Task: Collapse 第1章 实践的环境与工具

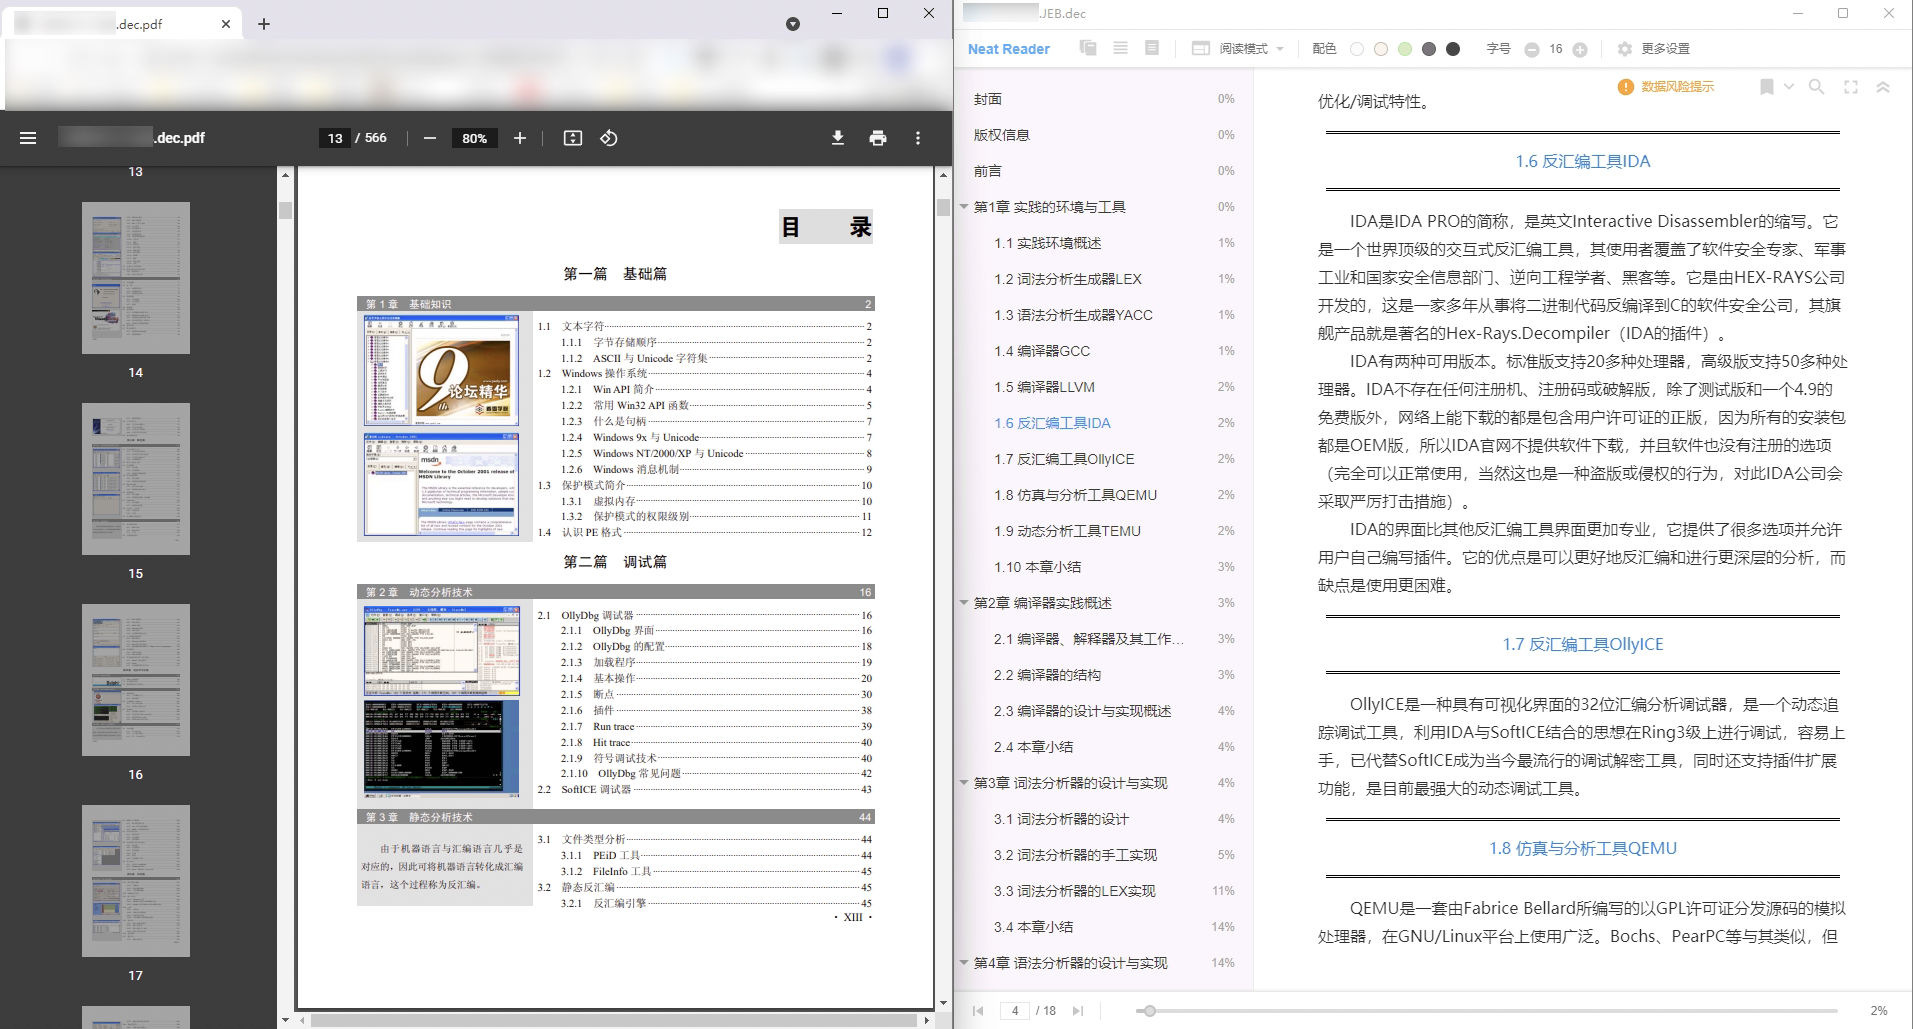Action: pyautogui.click(x=964, y=207)
